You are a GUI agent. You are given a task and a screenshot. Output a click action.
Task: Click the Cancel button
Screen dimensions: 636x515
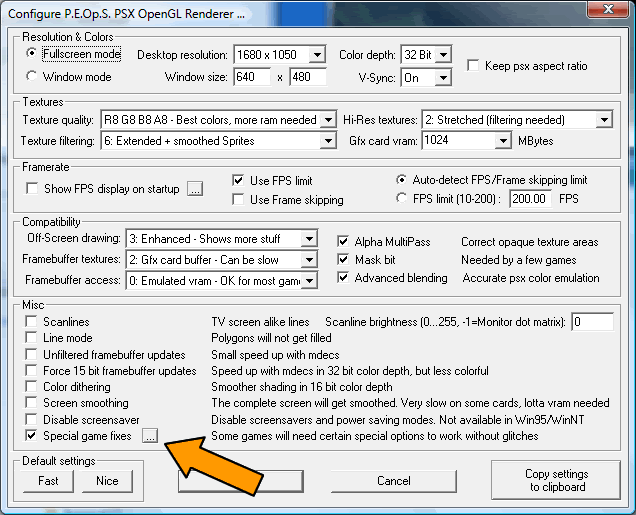coord(393,481)
